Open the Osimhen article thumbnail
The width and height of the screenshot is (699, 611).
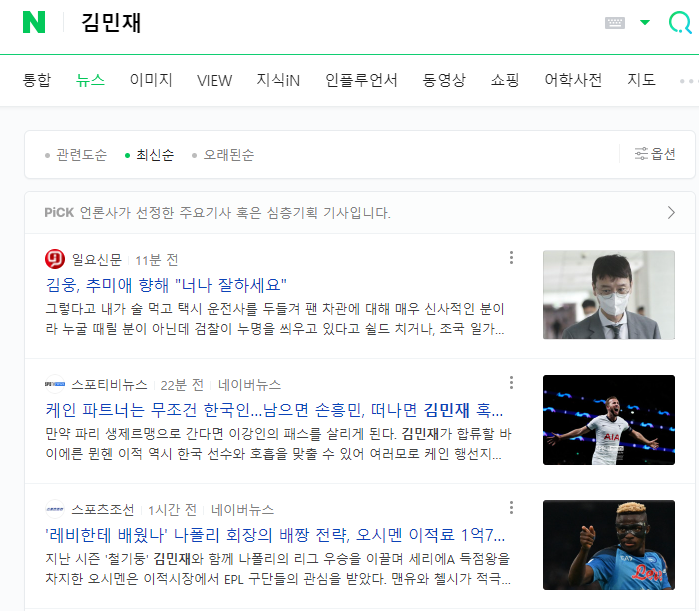point(609,545)
